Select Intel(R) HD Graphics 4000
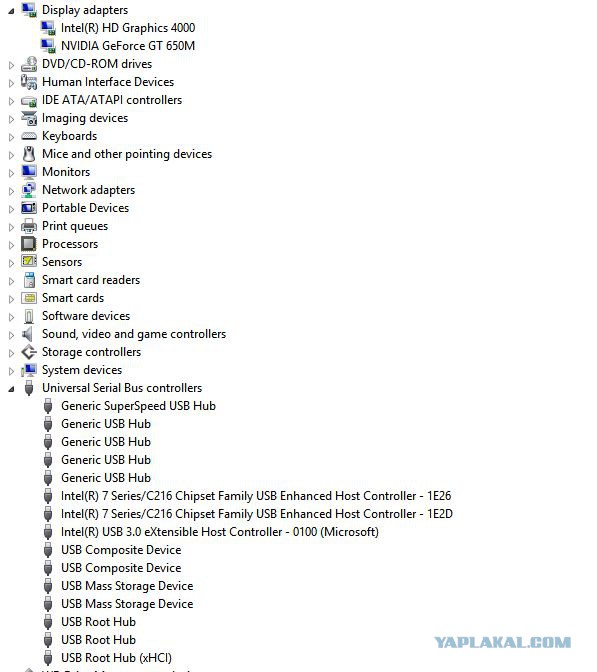 tap(128, 28)
